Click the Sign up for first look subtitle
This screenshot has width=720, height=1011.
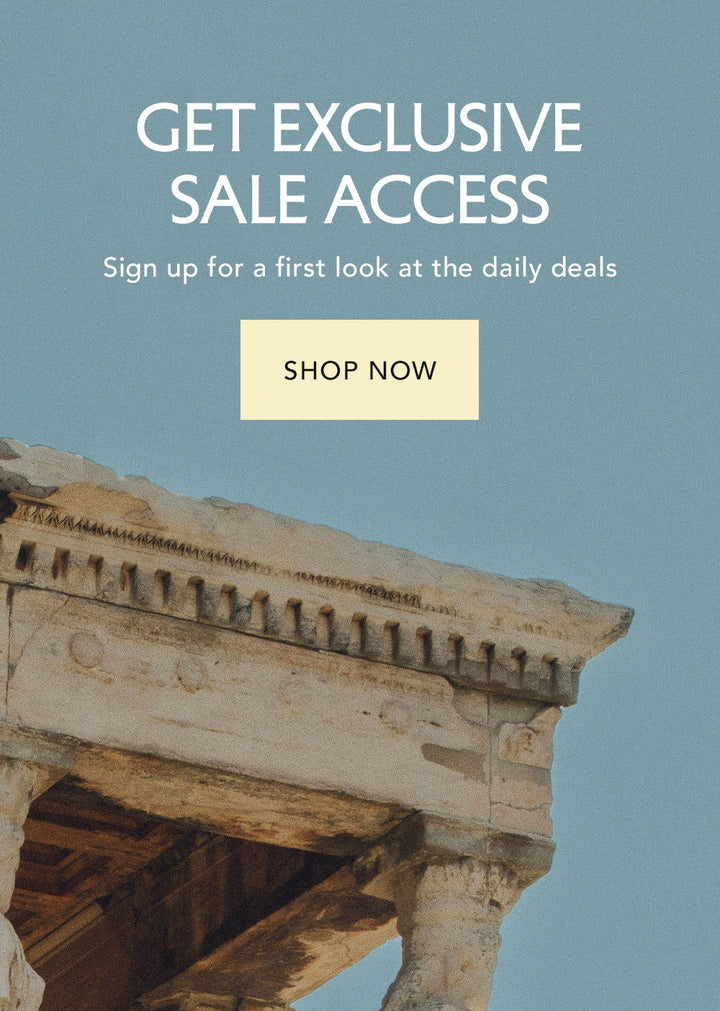[x=360, y=268]
